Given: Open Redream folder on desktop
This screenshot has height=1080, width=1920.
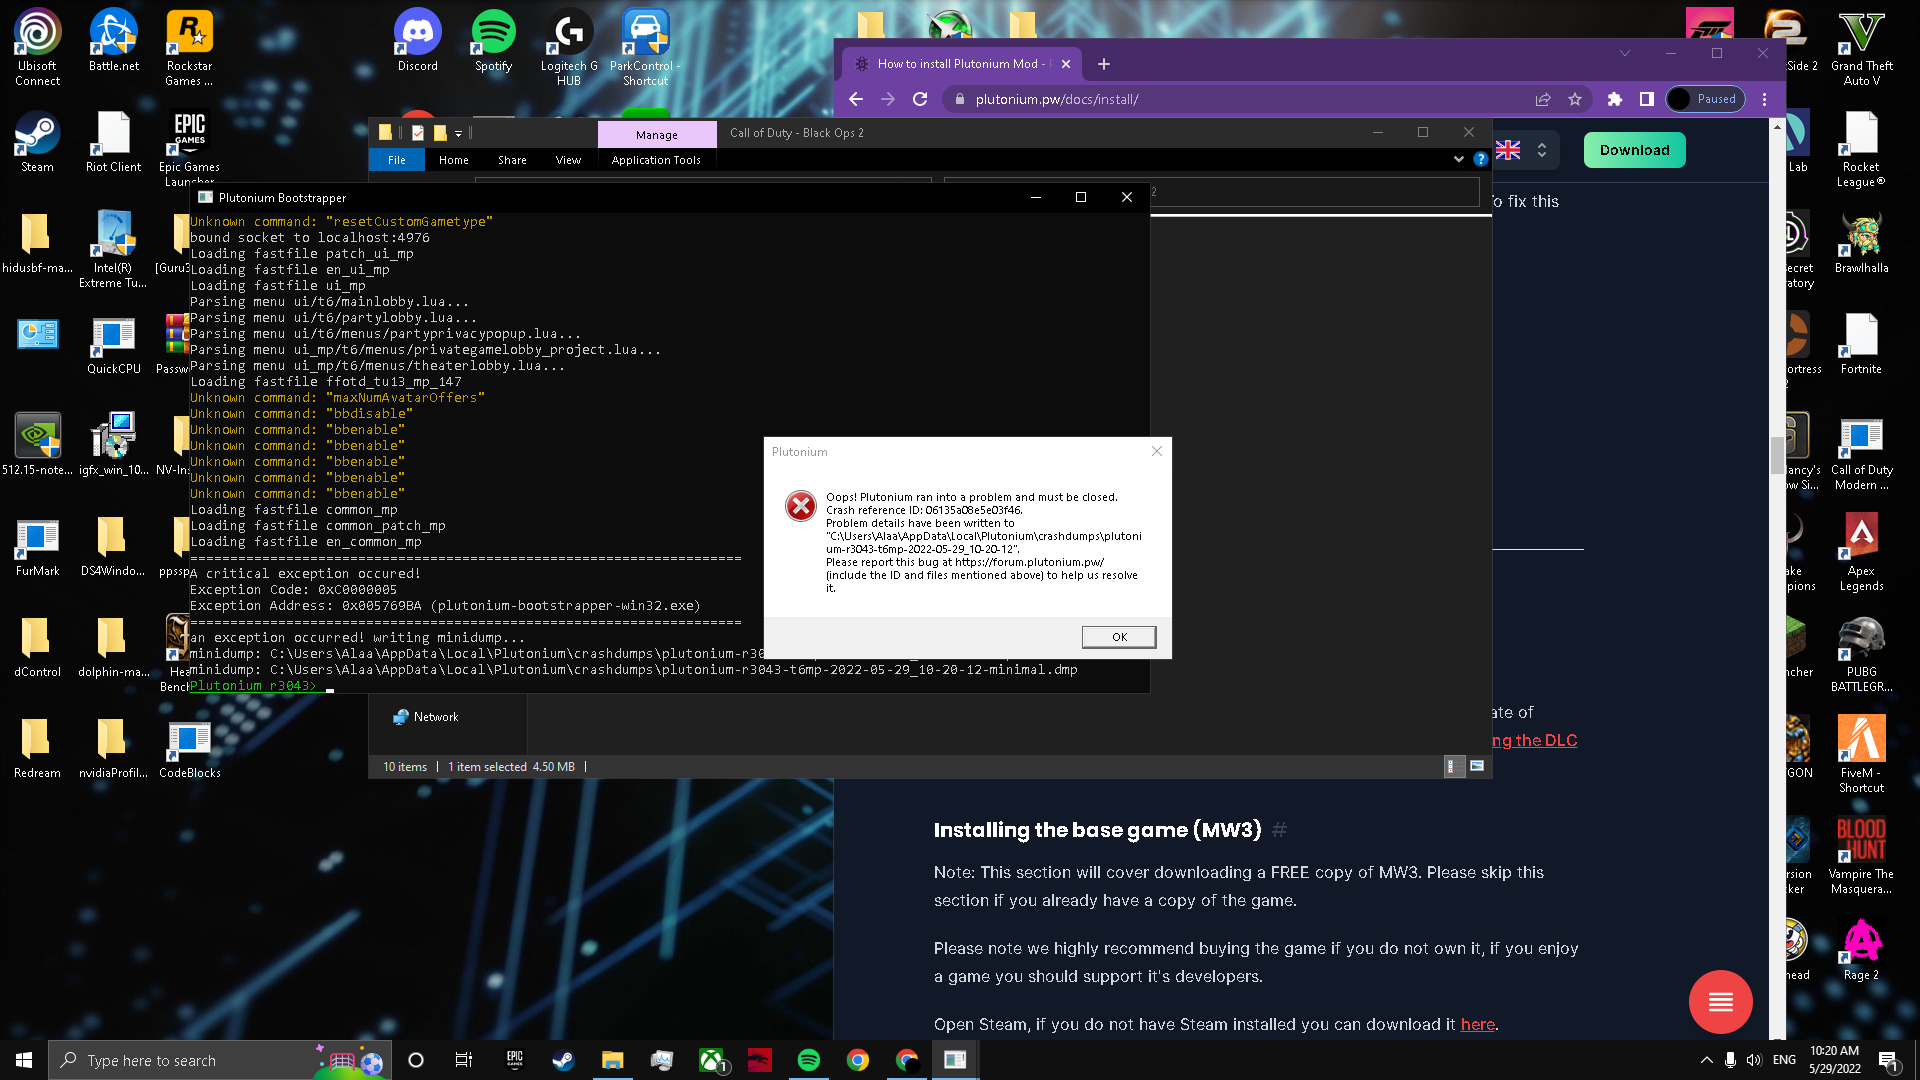Looking at the screenshot, I should (x=38, y=748).
